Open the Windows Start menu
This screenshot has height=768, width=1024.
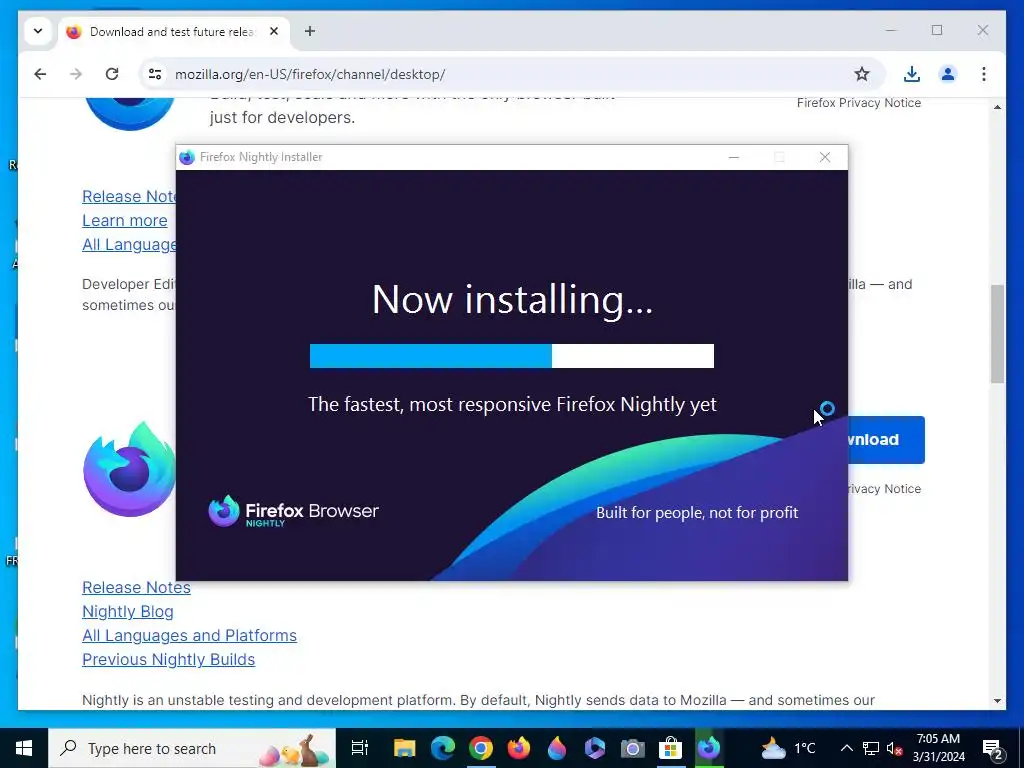24,748
